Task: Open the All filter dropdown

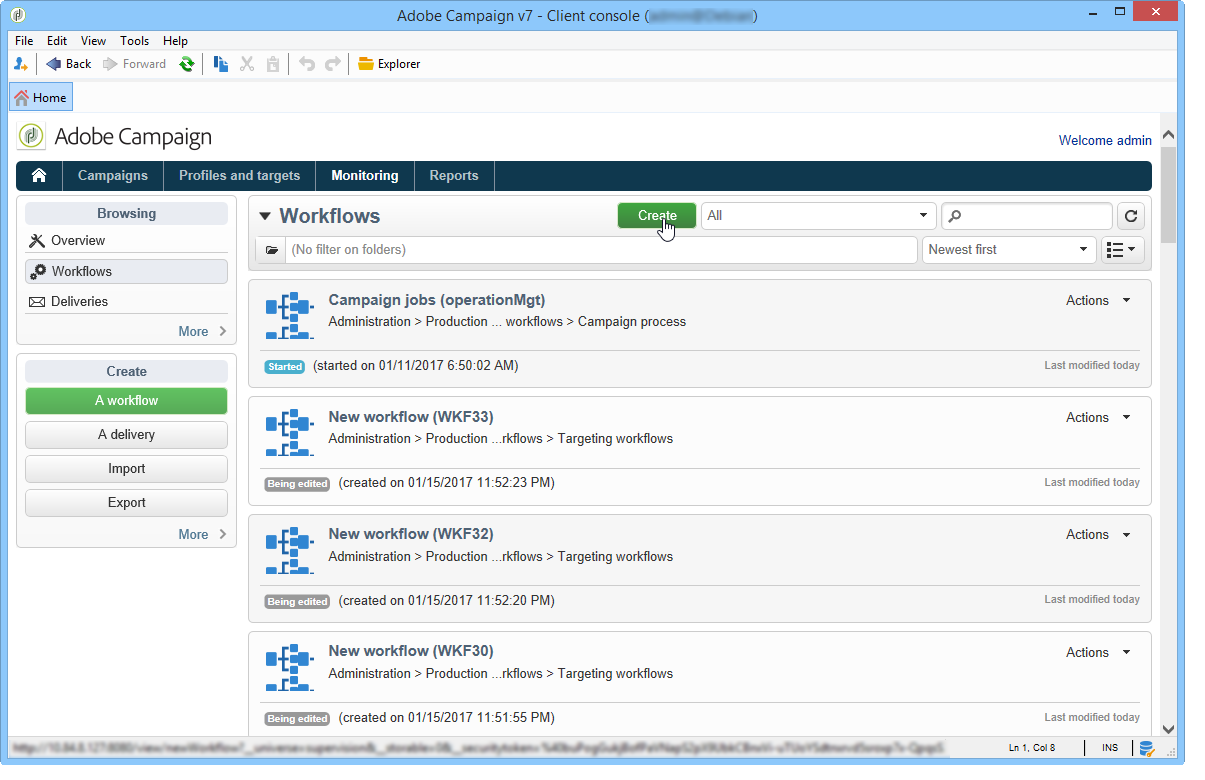Action: click(818, 216)
